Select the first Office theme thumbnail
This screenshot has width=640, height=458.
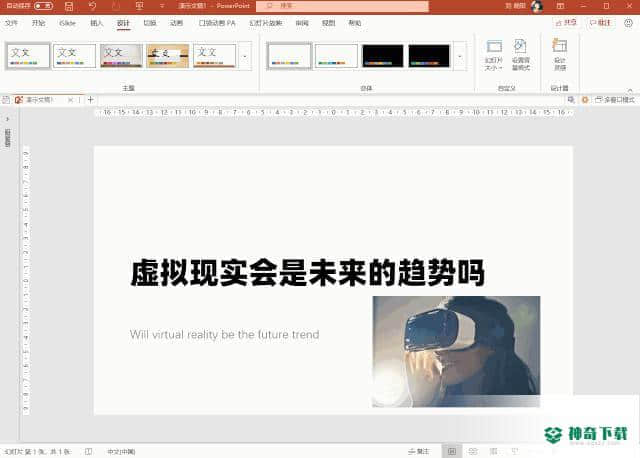pos(28,56)
